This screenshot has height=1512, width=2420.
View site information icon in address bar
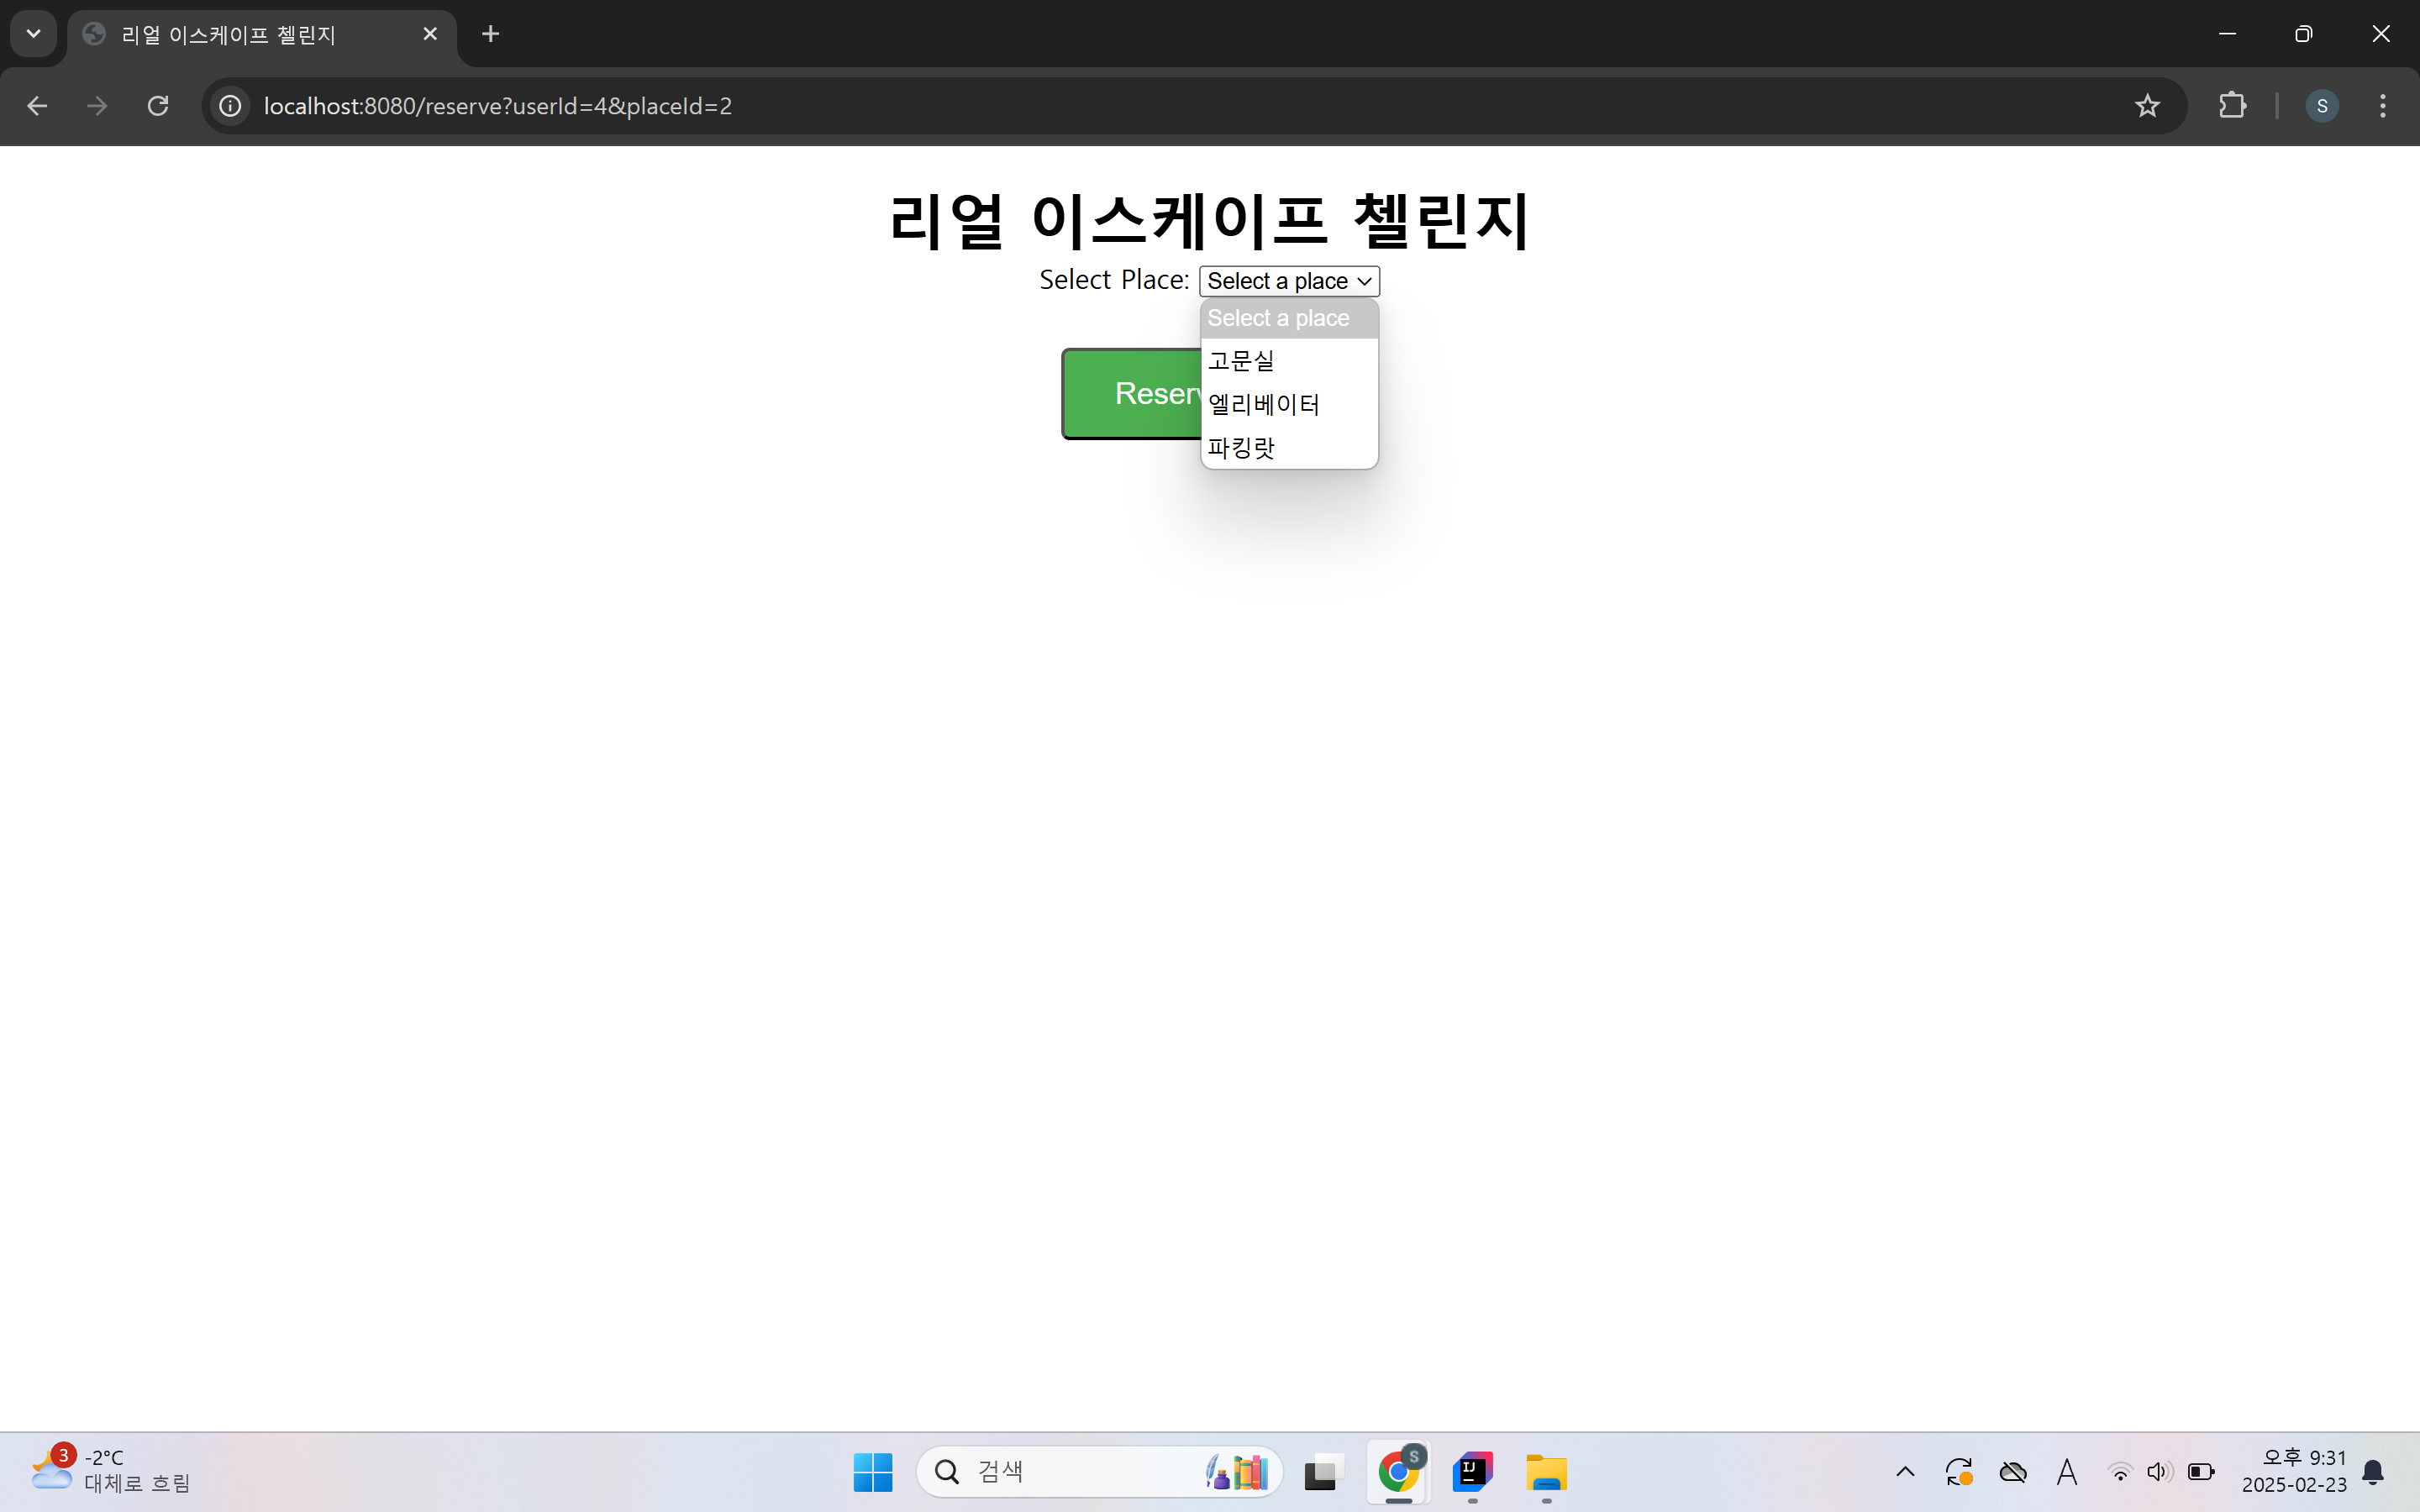point(230,106)
